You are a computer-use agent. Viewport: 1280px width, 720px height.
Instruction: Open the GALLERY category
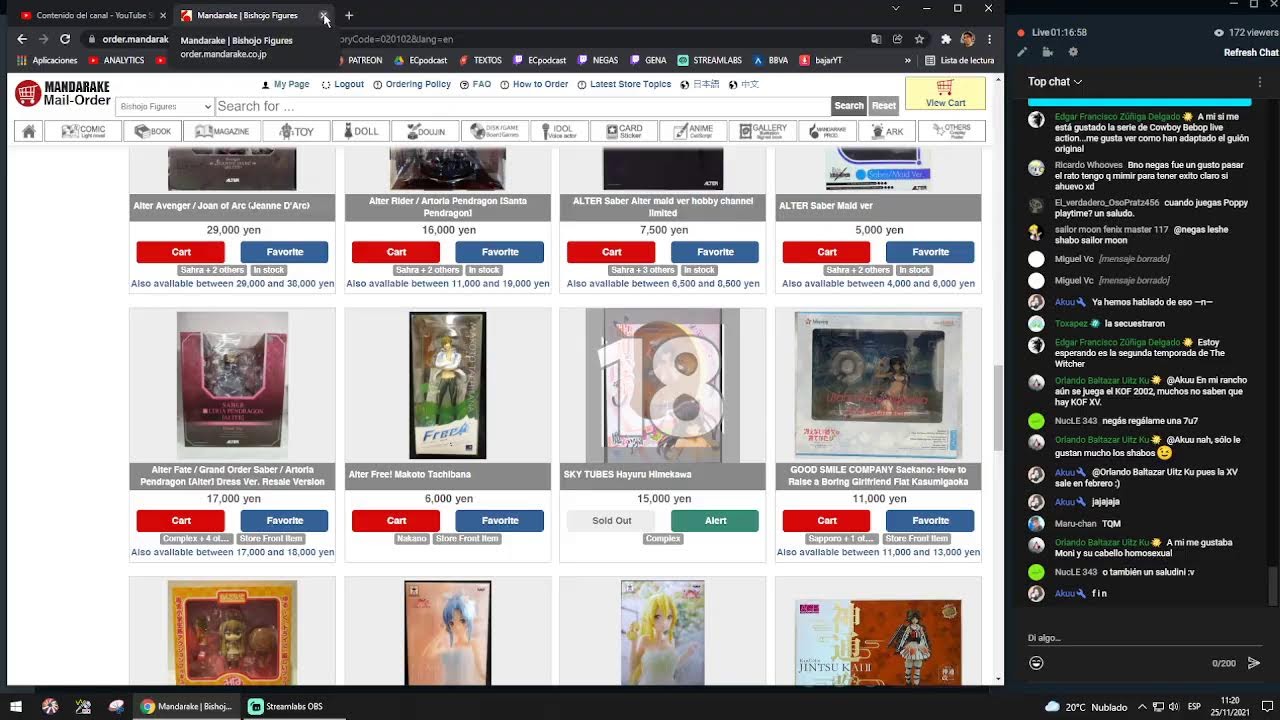coord(761,131)
